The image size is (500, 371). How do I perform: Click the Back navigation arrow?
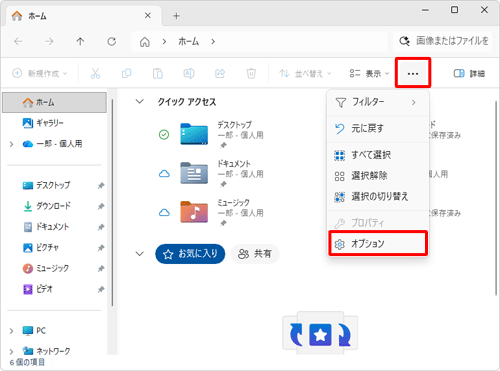pos(18,42)
